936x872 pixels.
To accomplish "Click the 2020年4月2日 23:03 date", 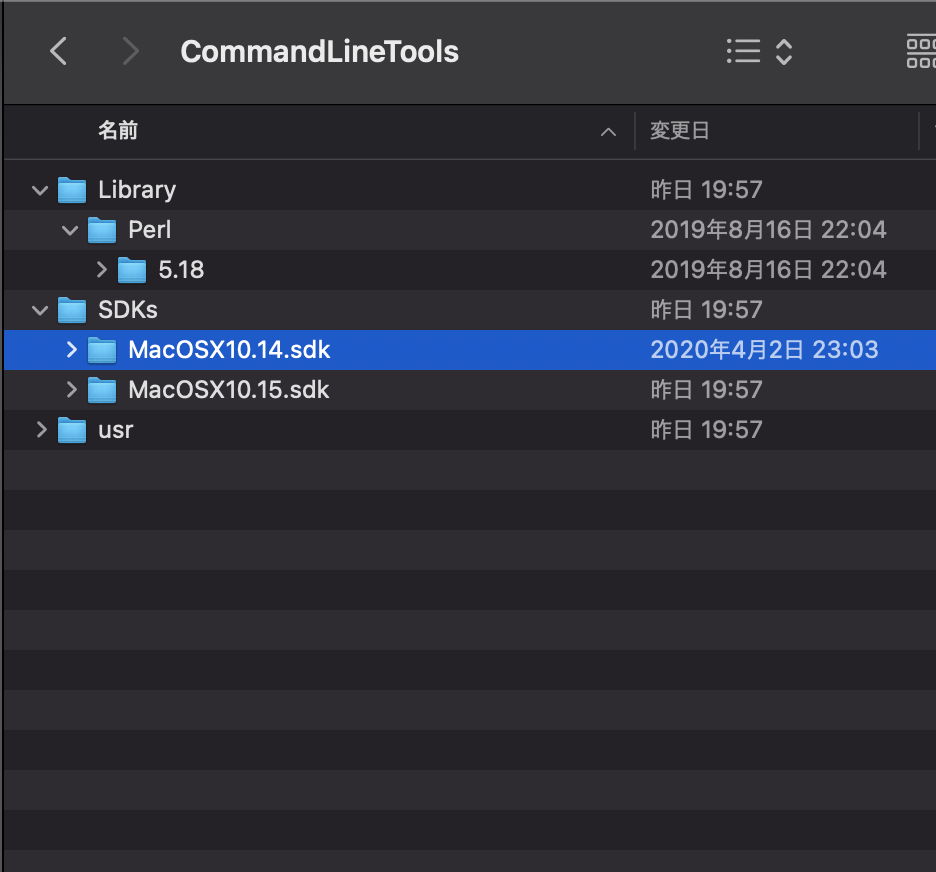I will click(764, 350).
